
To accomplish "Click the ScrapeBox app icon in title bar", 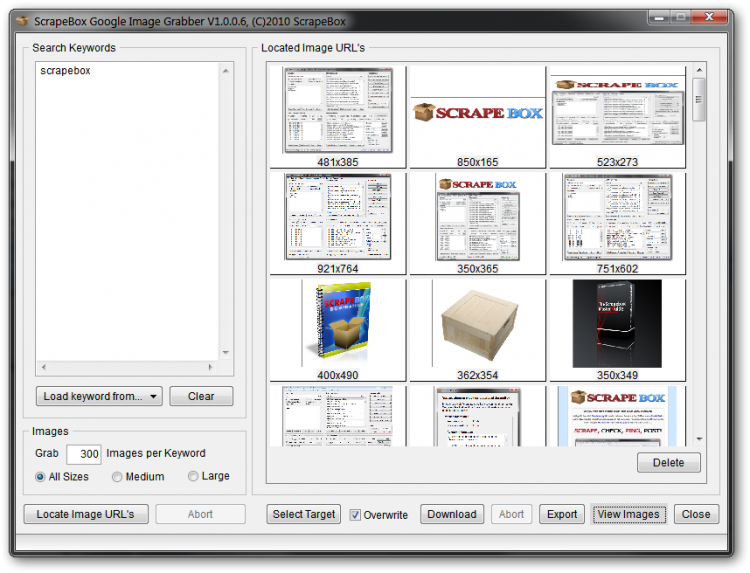I will [x=22, y=21].
